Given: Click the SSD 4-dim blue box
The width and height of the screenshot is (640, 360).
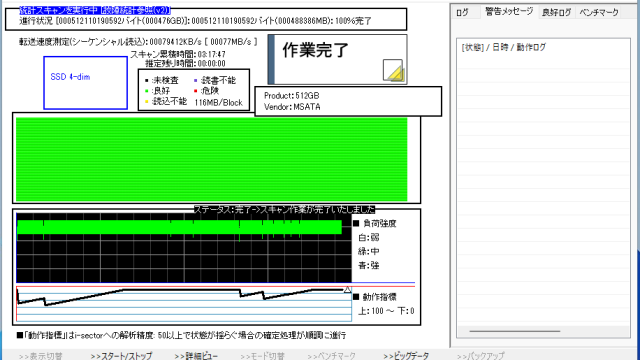Looking at the screenshot, I should pyautogui.click(x=85, y=83).
